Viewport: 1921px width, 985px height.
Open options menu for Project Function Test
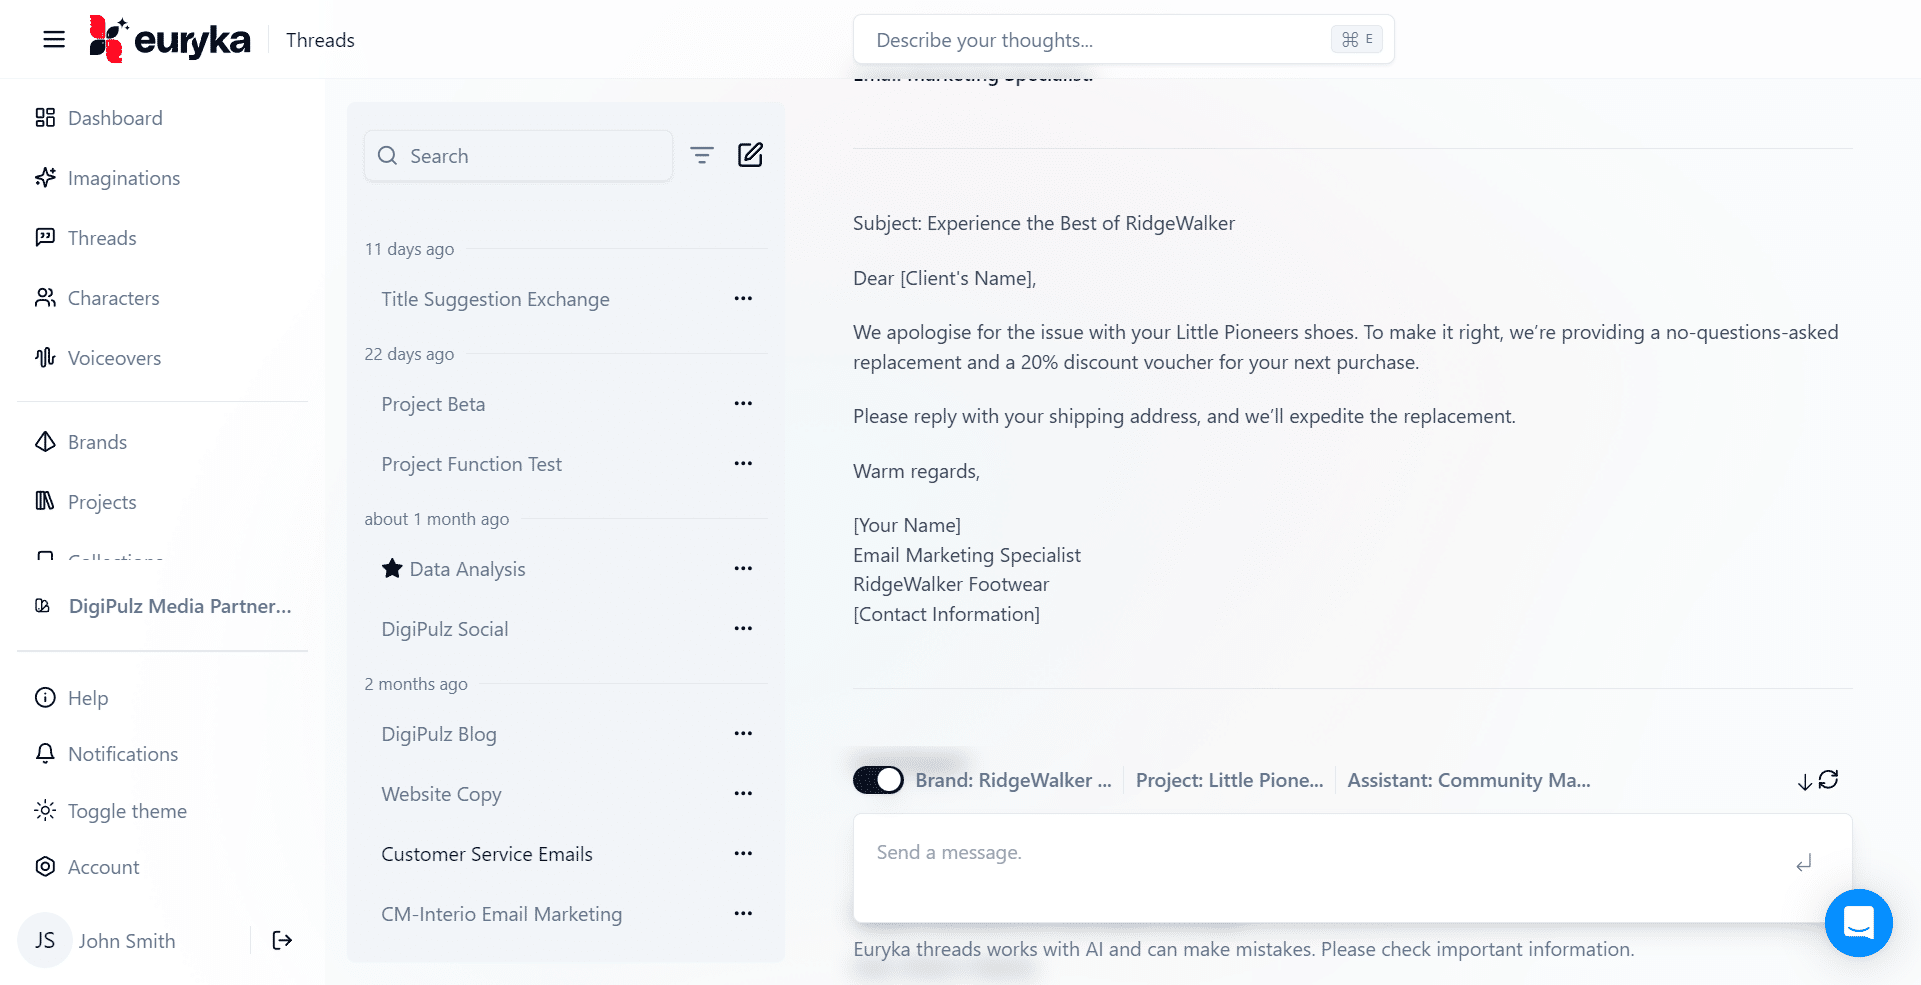click(743, 463)
